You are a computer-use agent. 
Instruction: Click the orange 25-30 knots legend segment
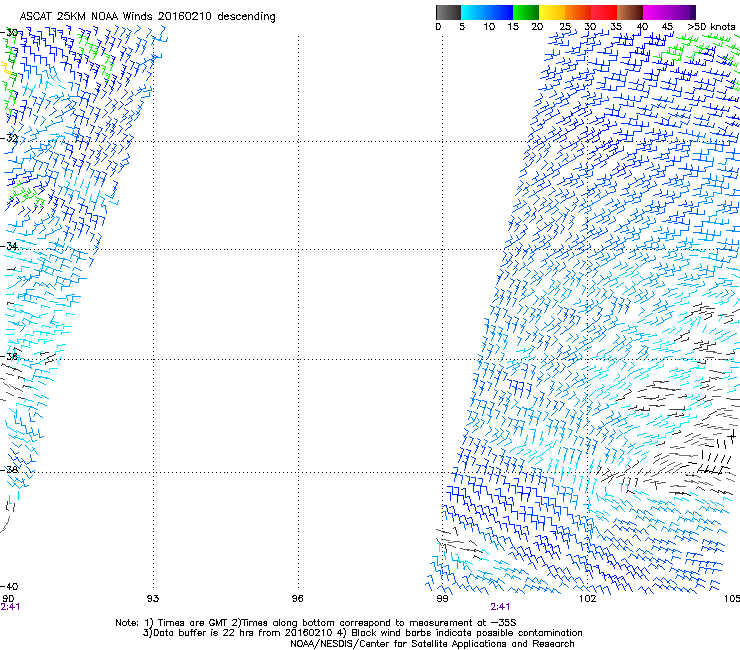(x=578, y=13)
